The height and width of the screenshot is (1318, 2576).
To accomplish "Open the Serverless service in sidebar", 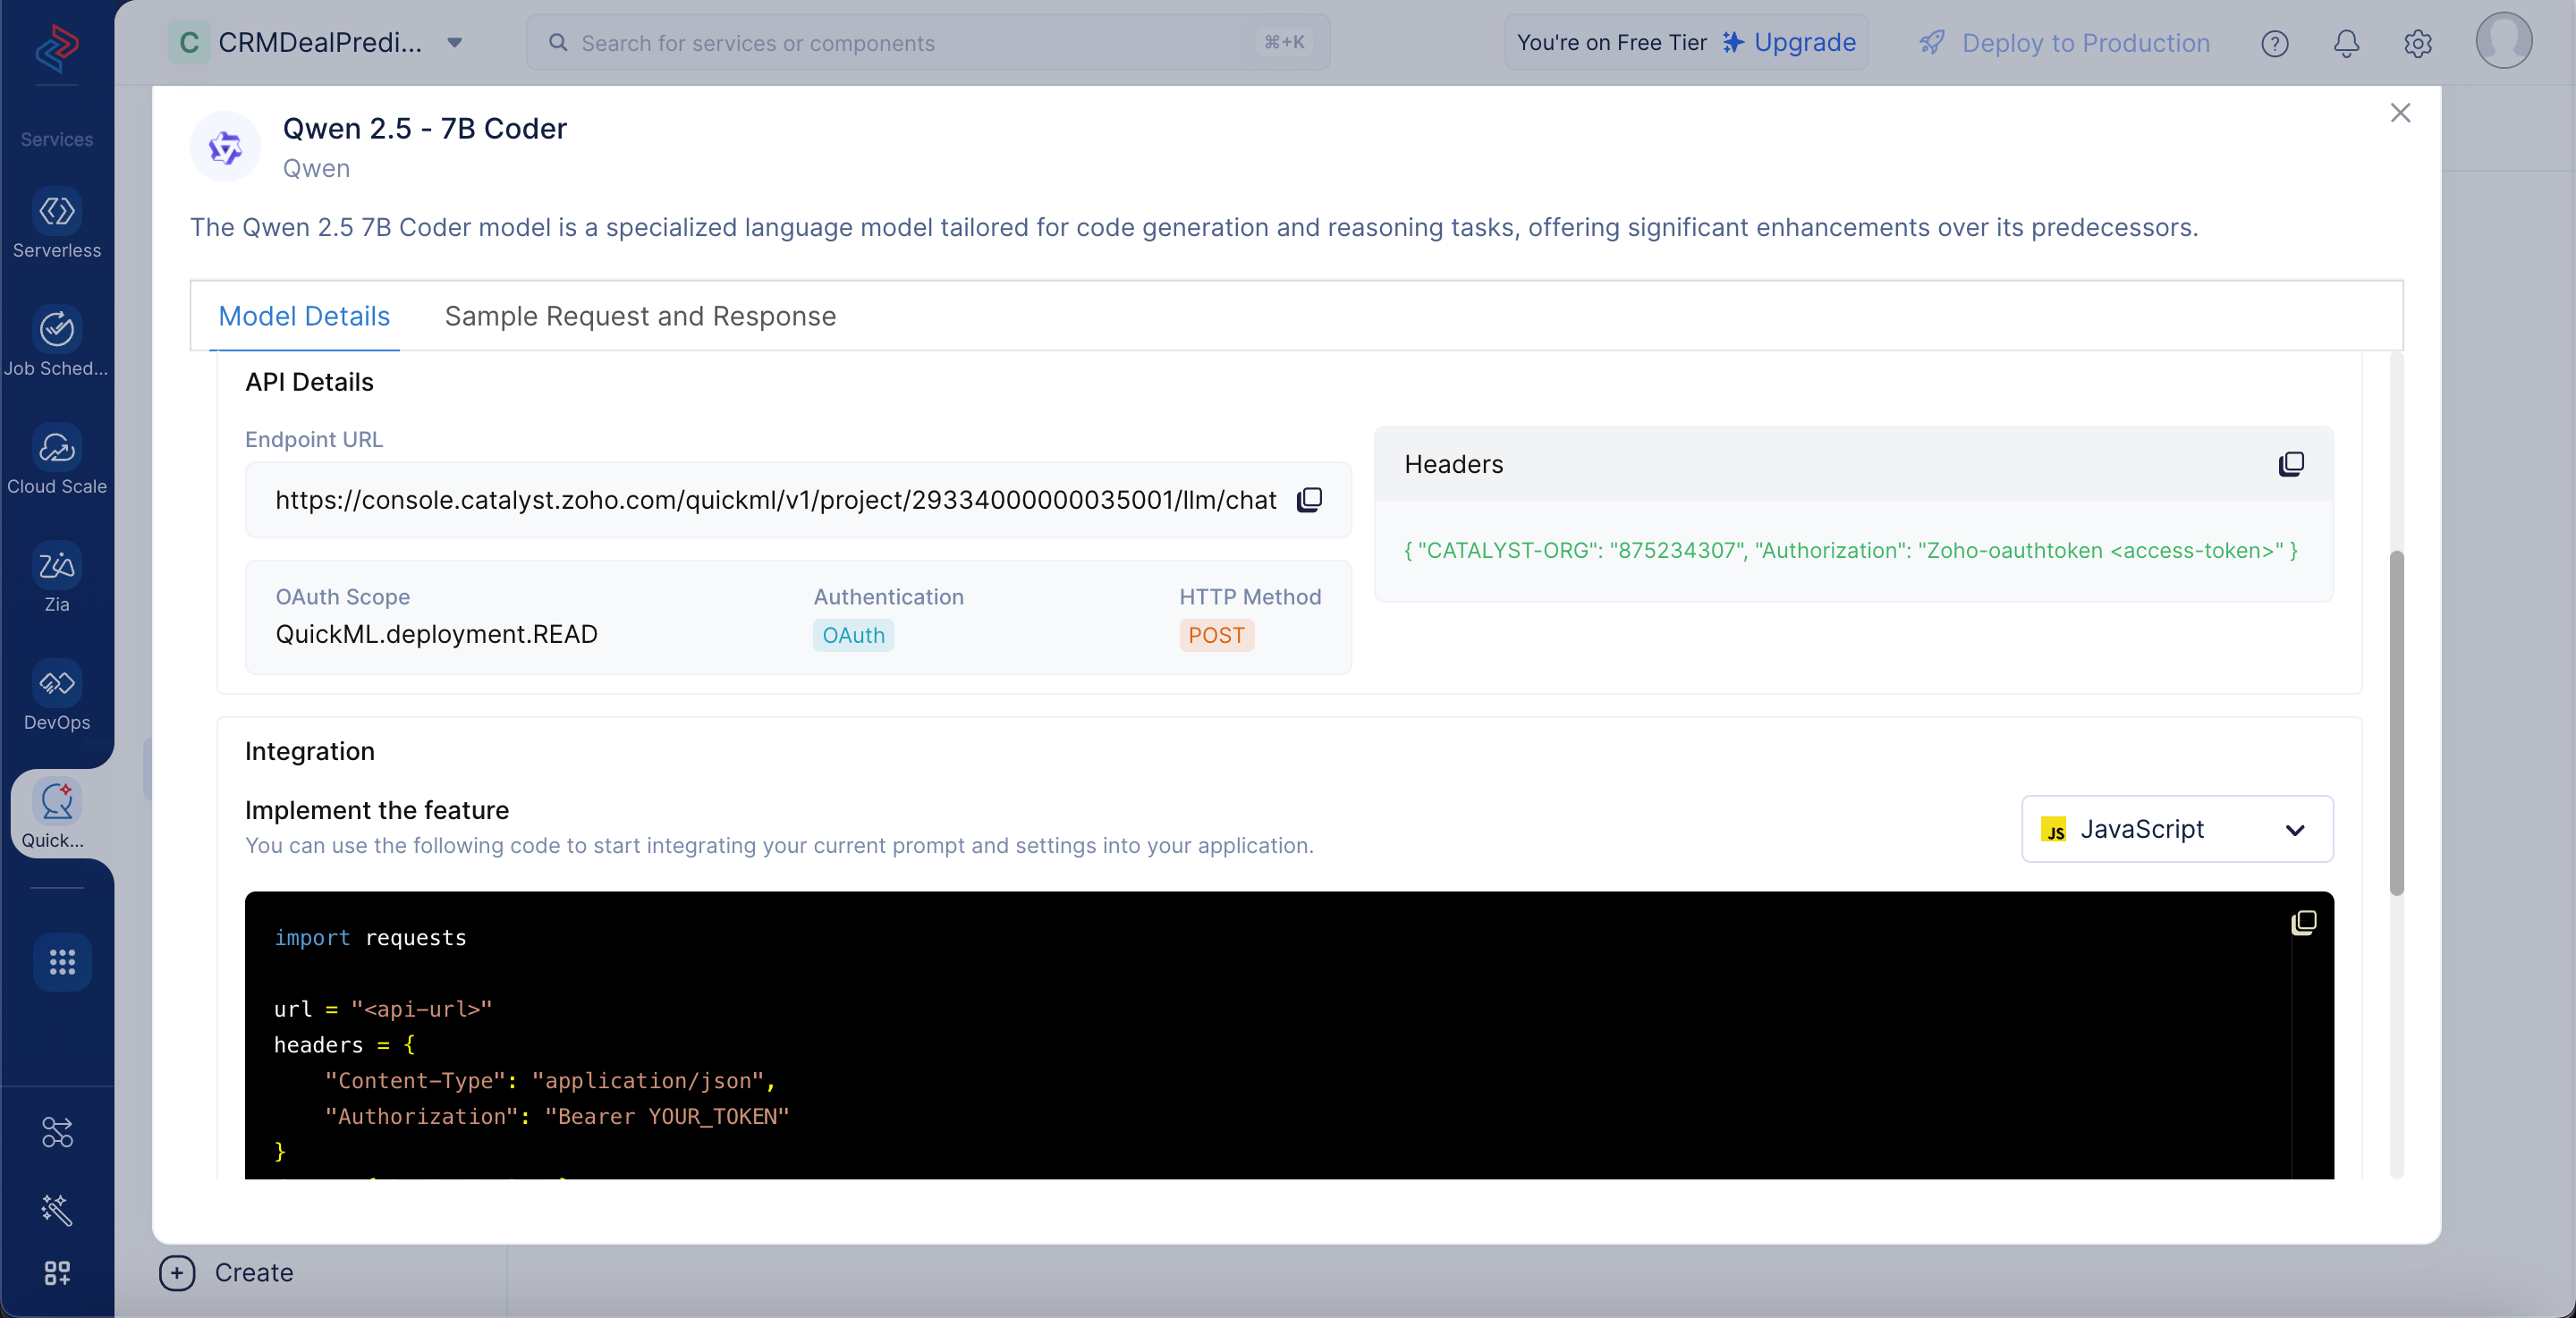I will [x=57, y=224].
